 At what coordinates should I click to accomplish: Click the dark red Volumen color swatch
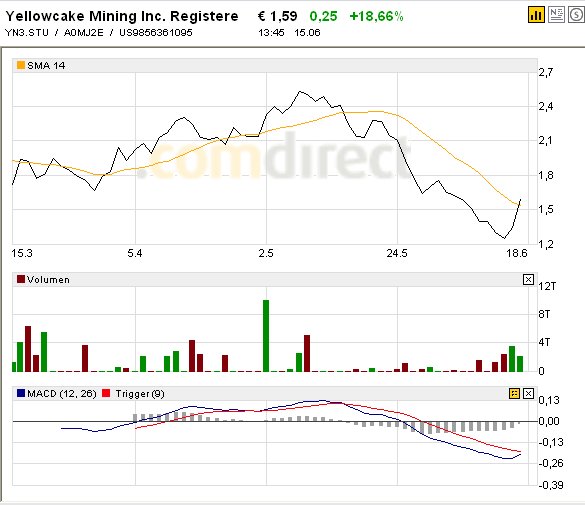[21, 279]
